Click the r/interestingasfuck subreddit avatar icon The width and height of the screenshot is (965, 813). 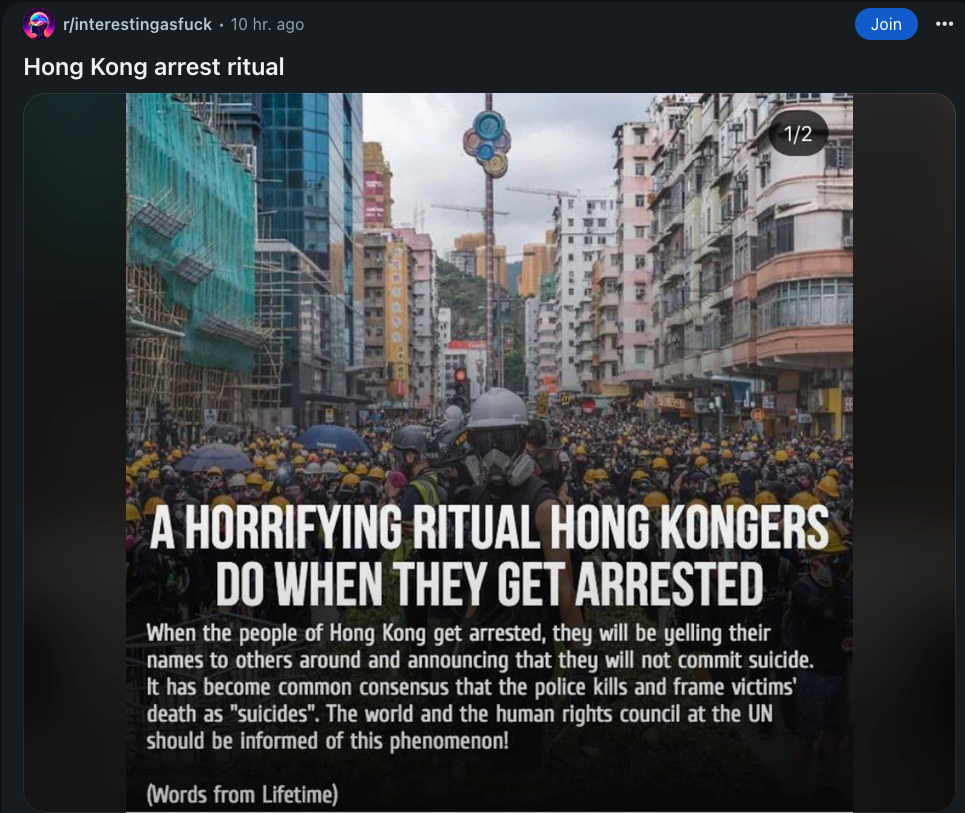click(x=39, y=24)
